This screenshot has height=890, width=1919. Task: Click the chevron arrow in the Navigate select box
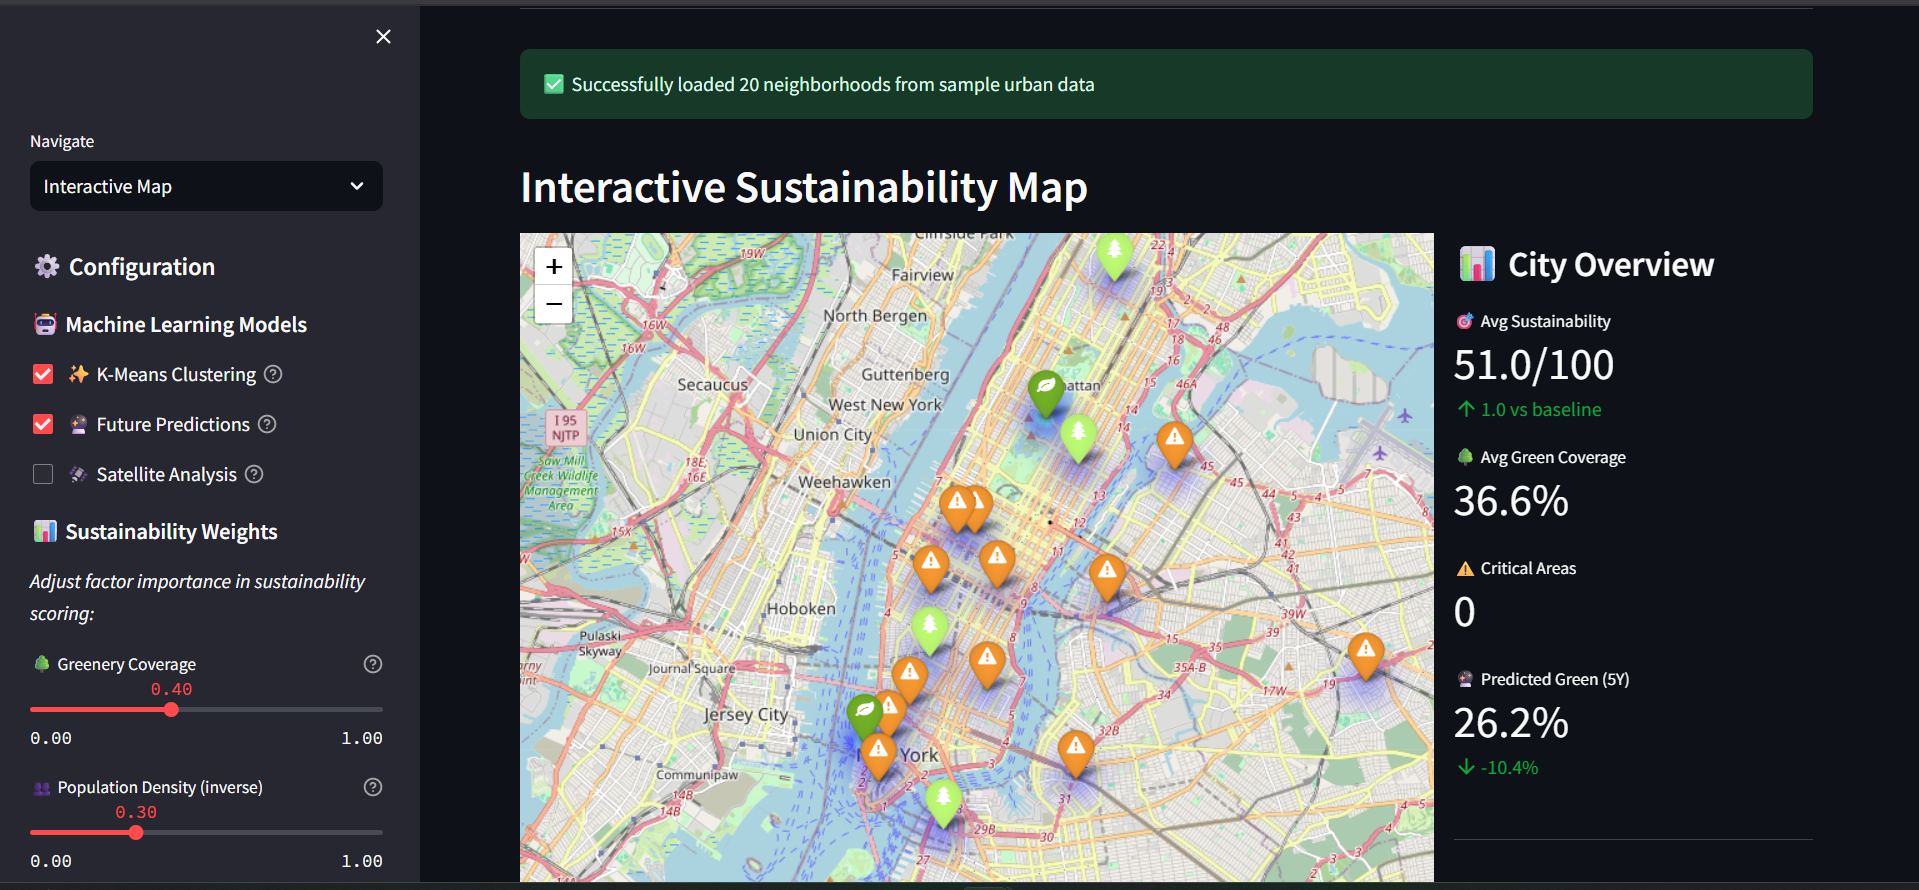[357, 186]
